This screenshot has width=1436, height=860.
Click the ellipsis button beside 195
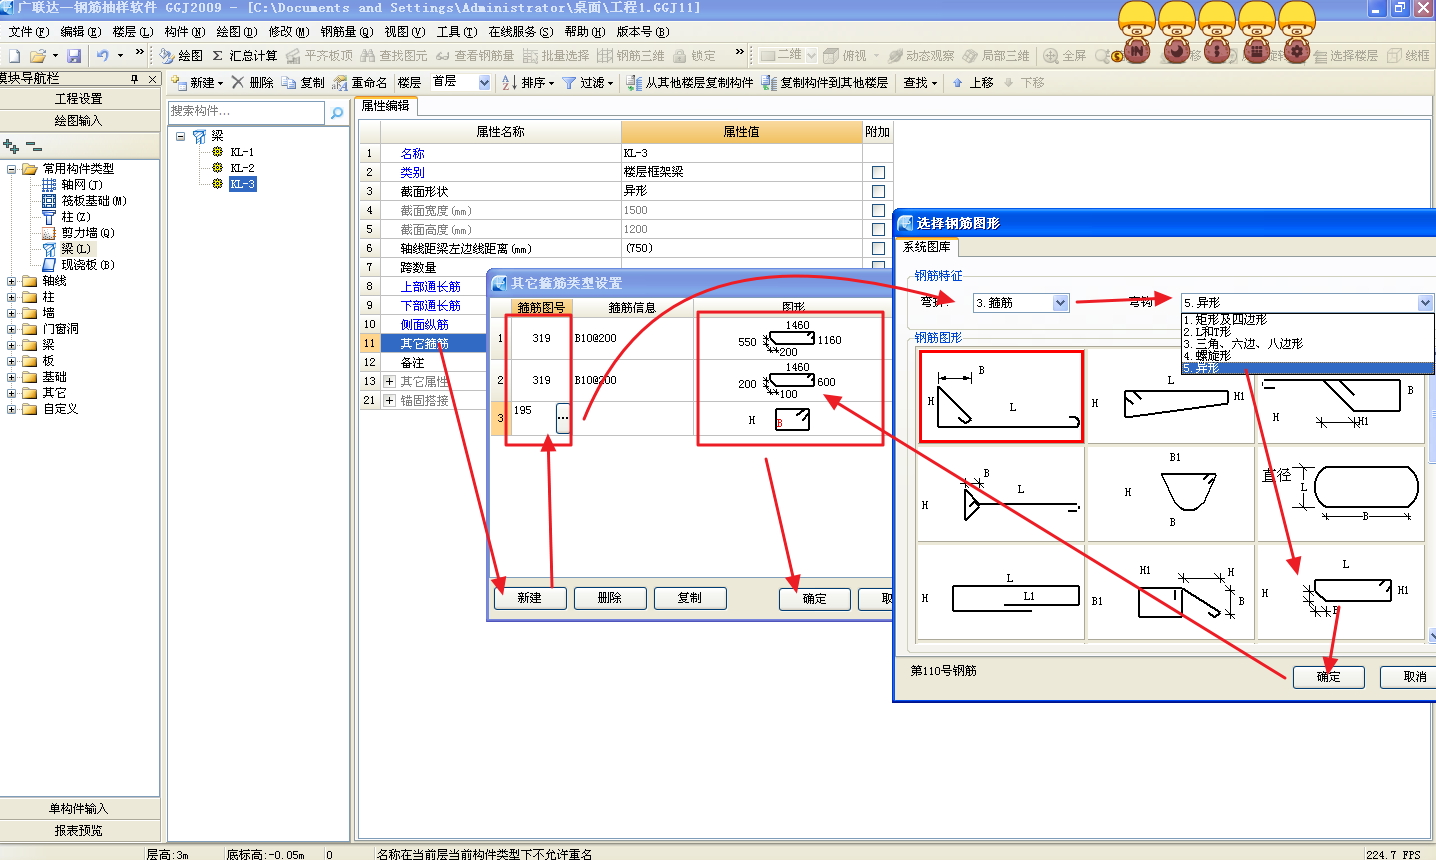(563, 418)
